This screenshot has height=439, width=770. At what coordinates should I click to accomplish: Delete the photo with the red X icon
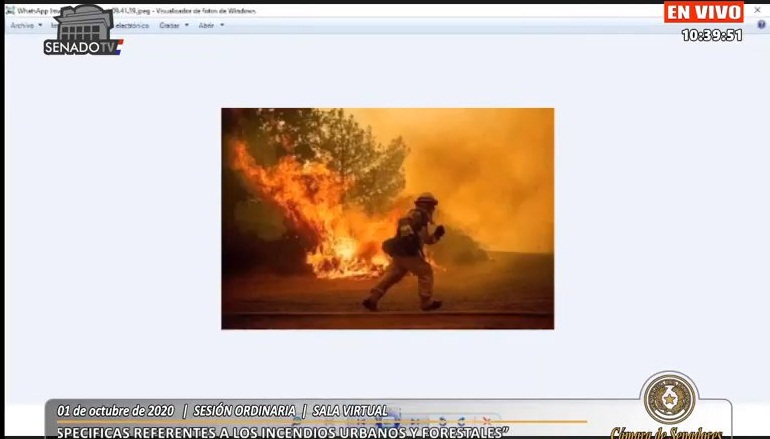[x=487, y=421]
